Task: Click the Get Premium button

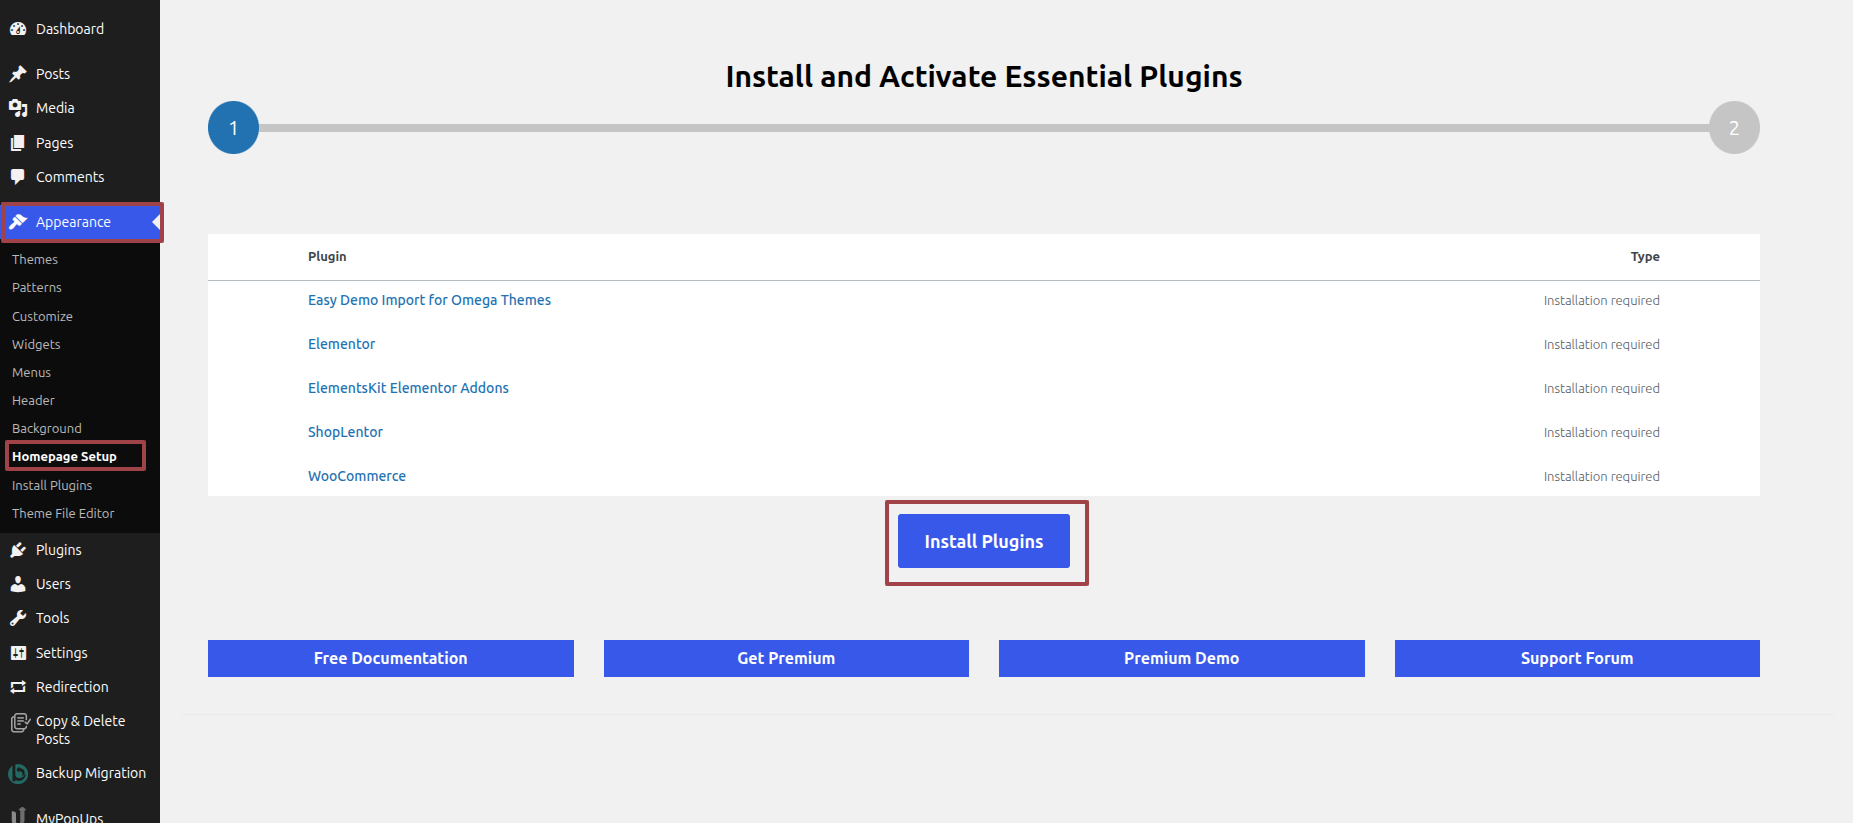Action: [x=786, y=658]
